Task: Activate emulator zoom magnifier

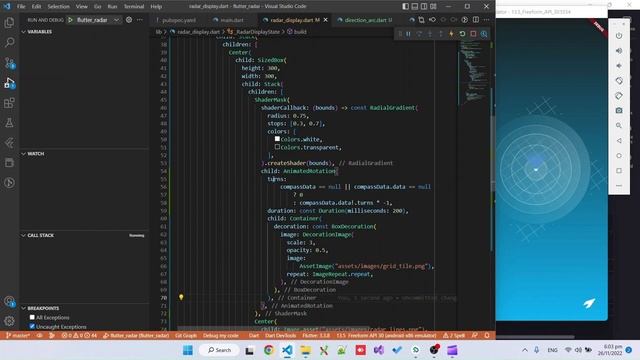Action: coord(619,126)
